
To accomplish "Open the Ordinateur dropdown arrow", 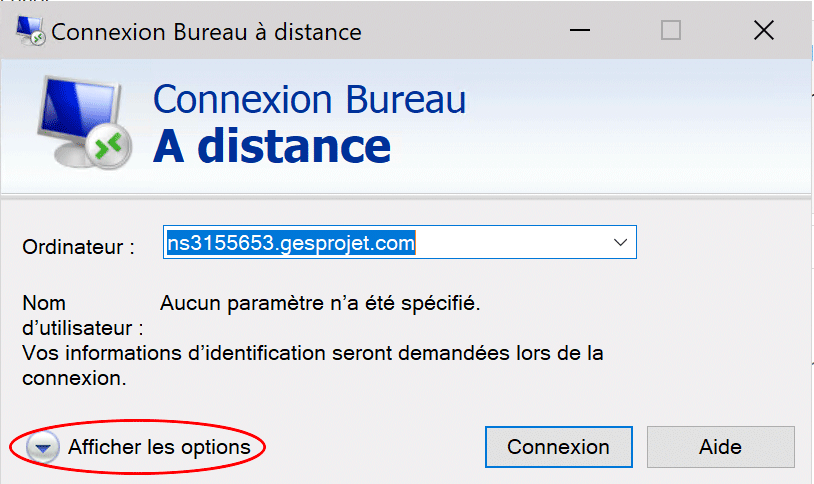I will click(620, 242).
